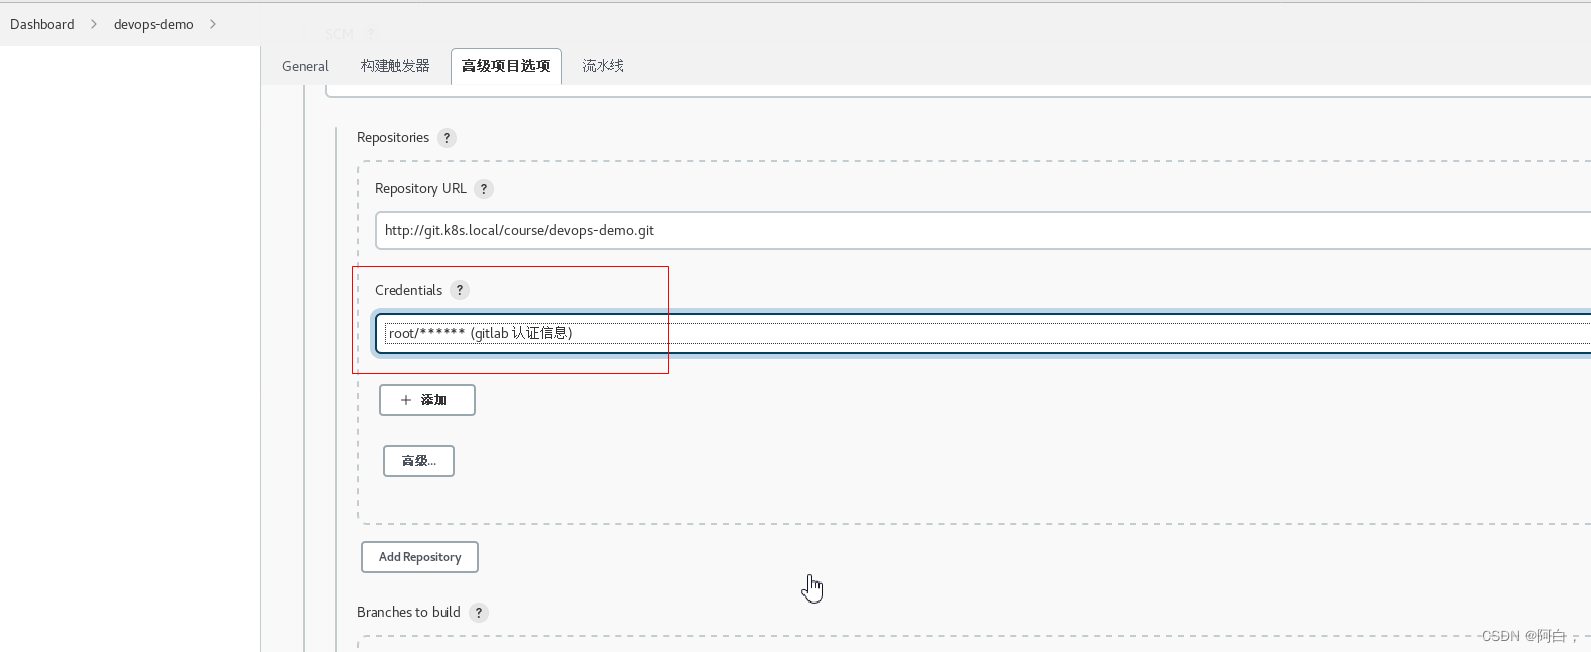Select the 高级项目选项 tab
The height and width of the screenshot is (652, 1591).
coord(506,66)
